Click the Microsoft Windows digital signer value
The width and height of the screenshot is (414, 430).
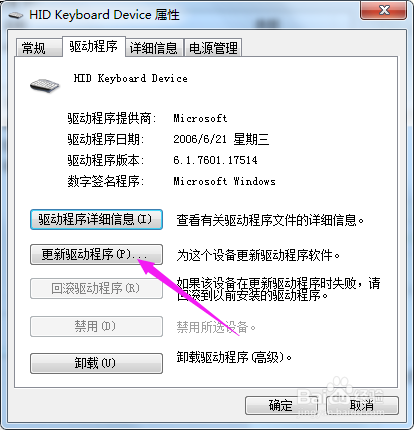(224, 181)
